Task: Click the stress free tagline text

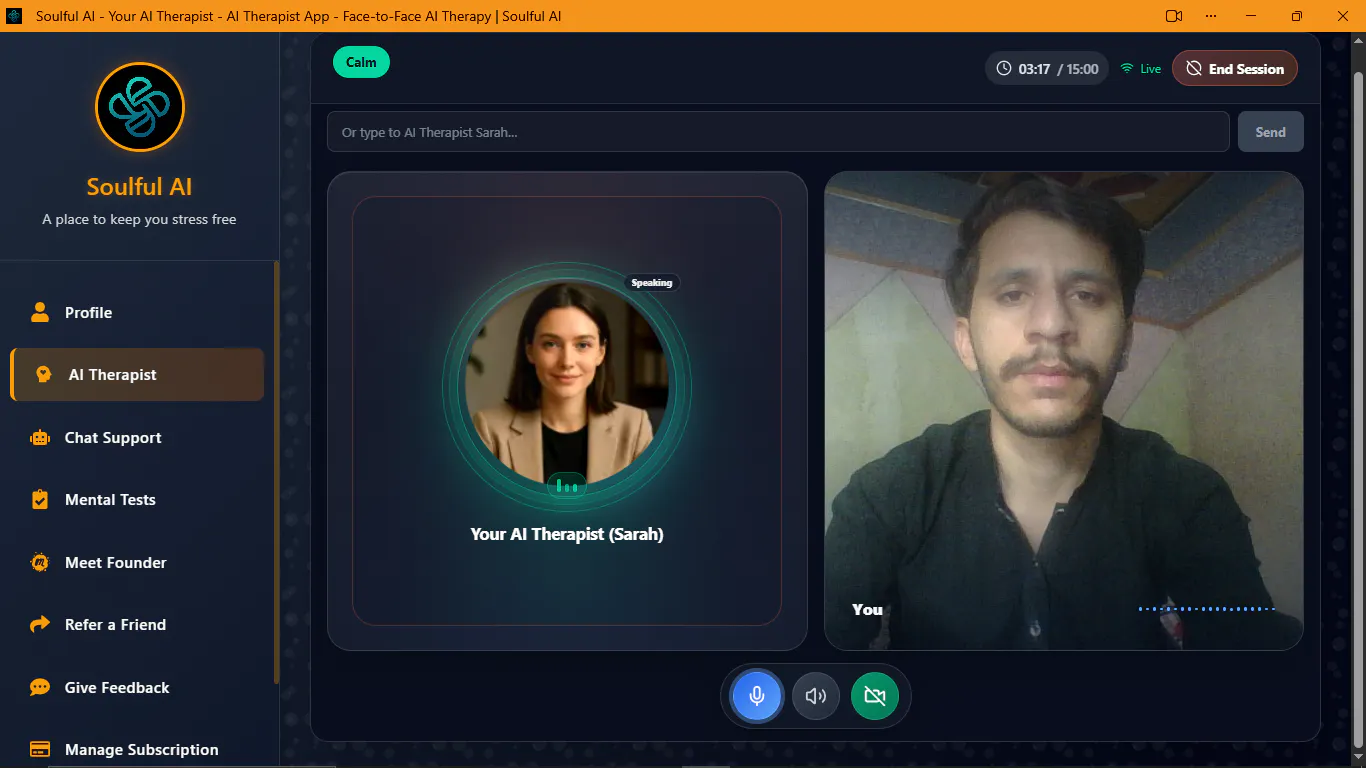Action: (139, 219)
